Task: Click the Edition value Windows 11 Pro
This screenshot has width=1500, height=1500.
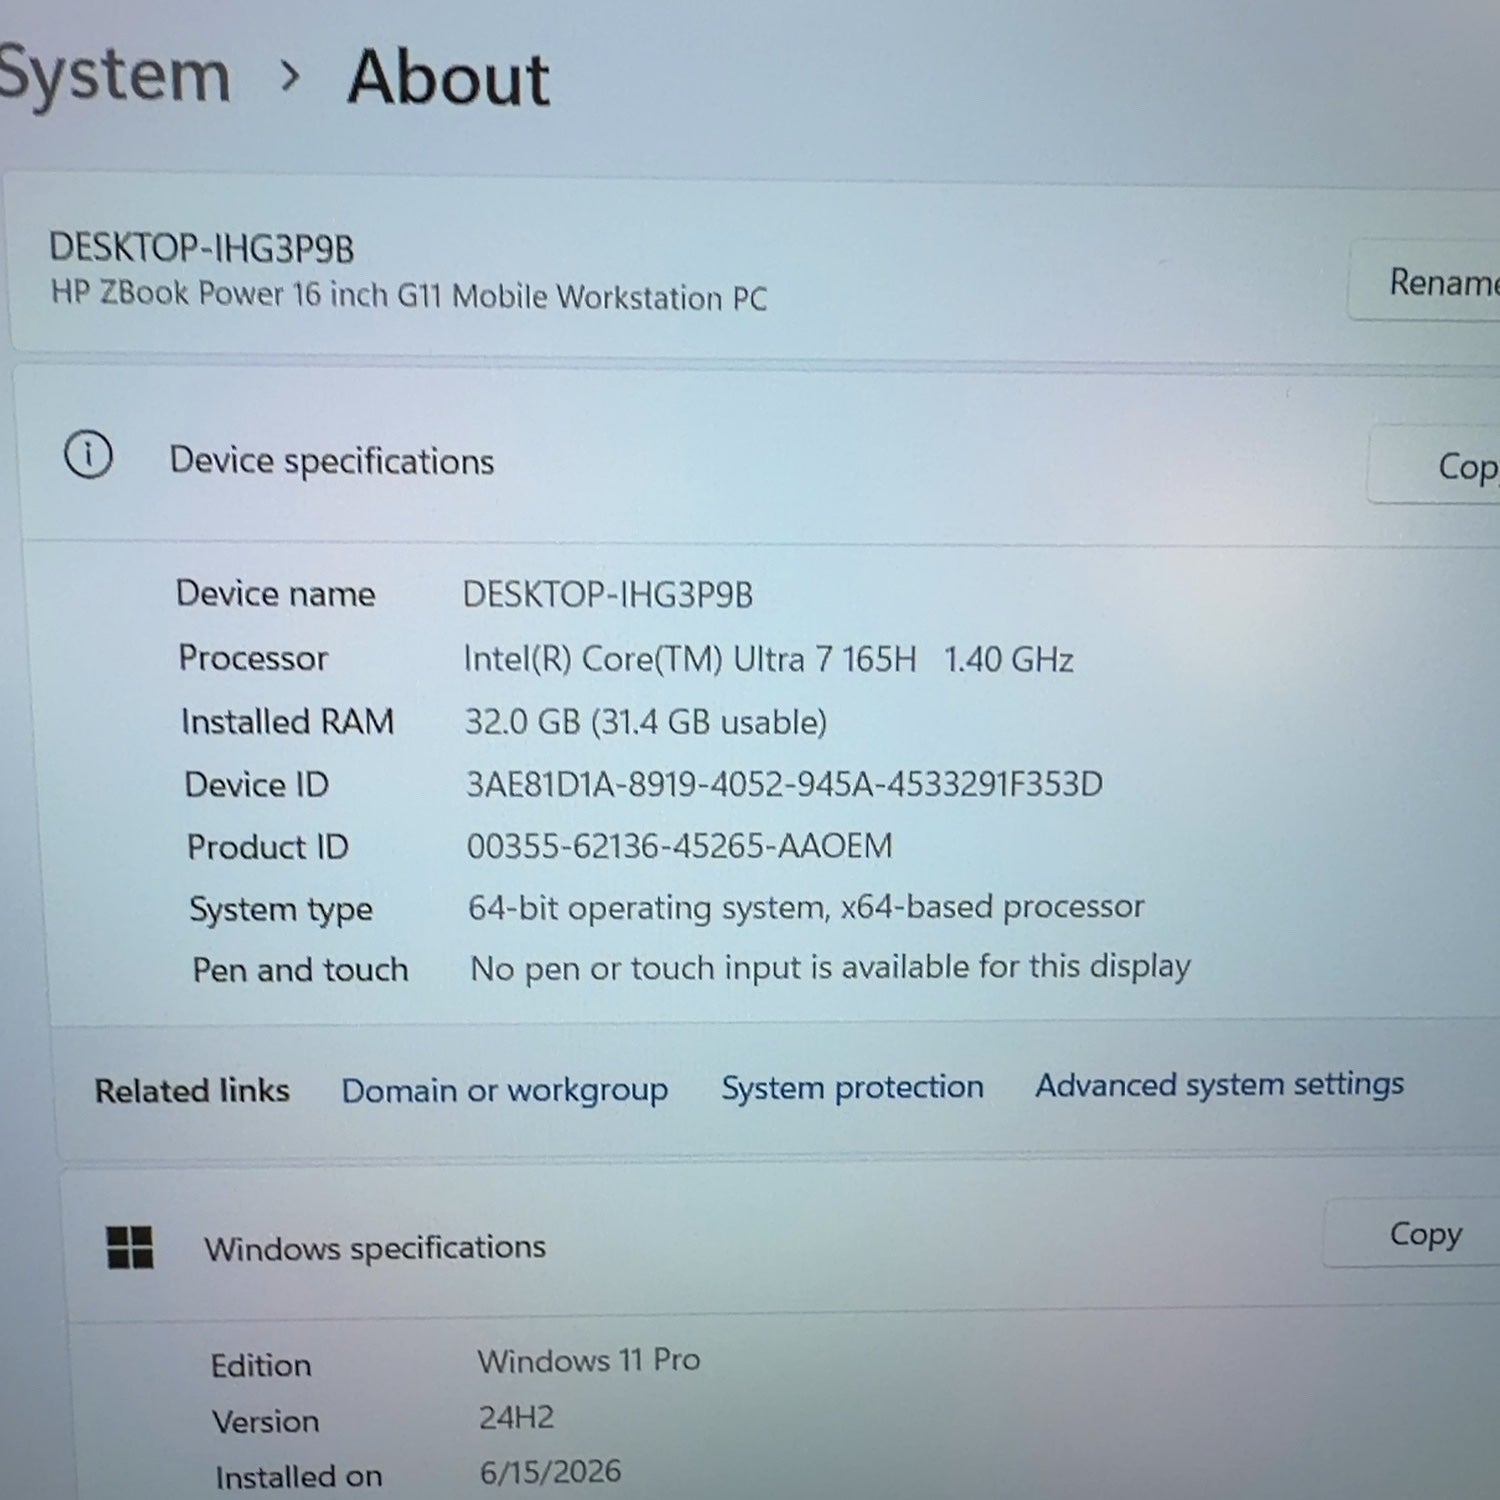Action: click(589, 1360)
